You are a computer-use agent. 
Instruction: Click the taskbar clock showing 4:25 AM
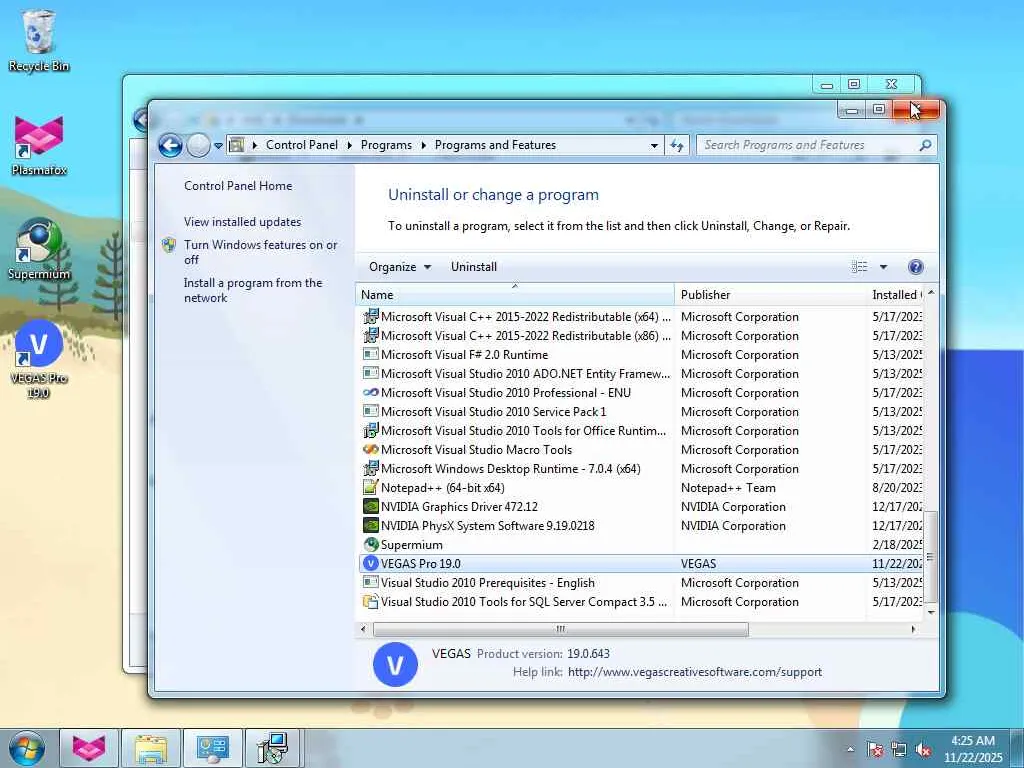pos(973,748)
